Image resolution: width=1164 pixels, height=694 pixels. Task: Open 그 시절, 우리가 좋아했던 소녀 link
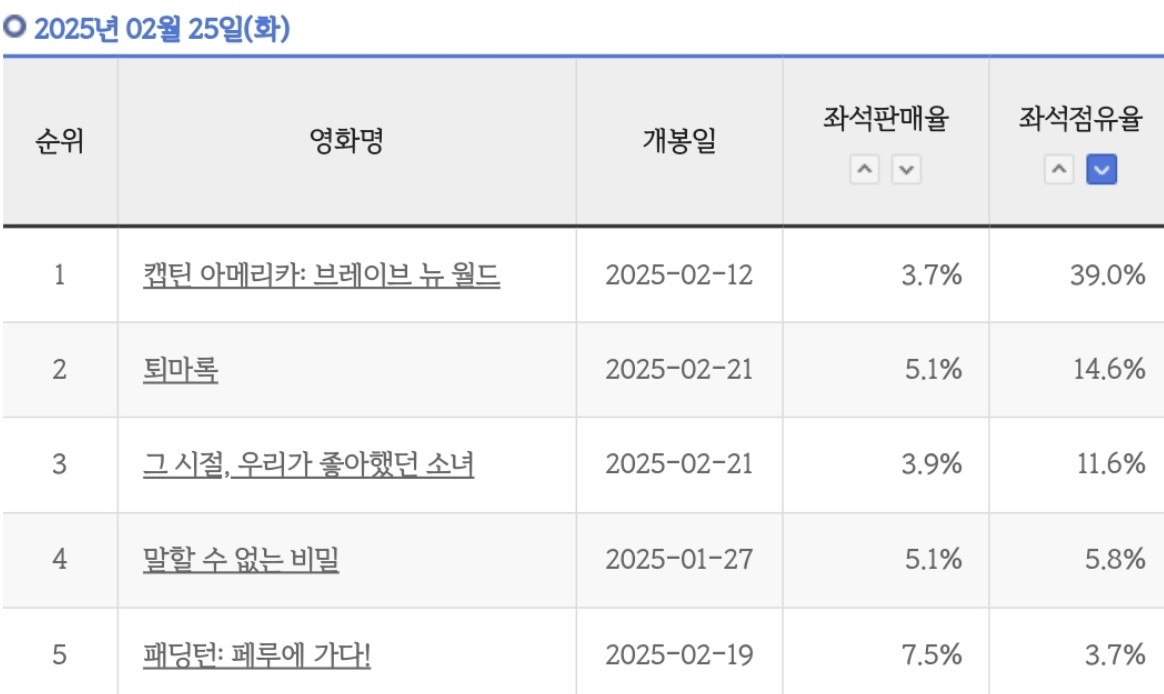[308, 465]
